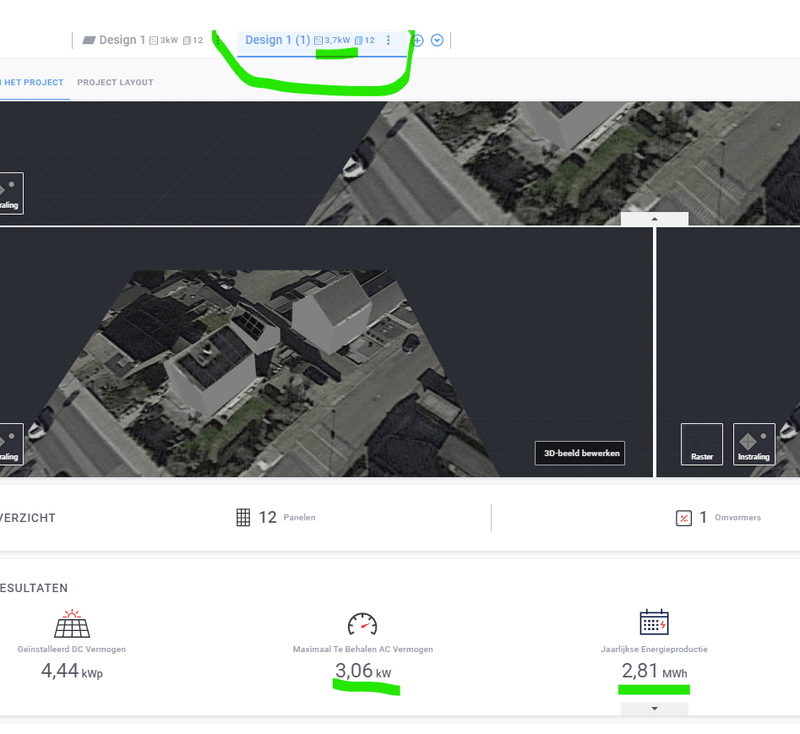
Task: Add a new design with plus icon
Action: 417,40
